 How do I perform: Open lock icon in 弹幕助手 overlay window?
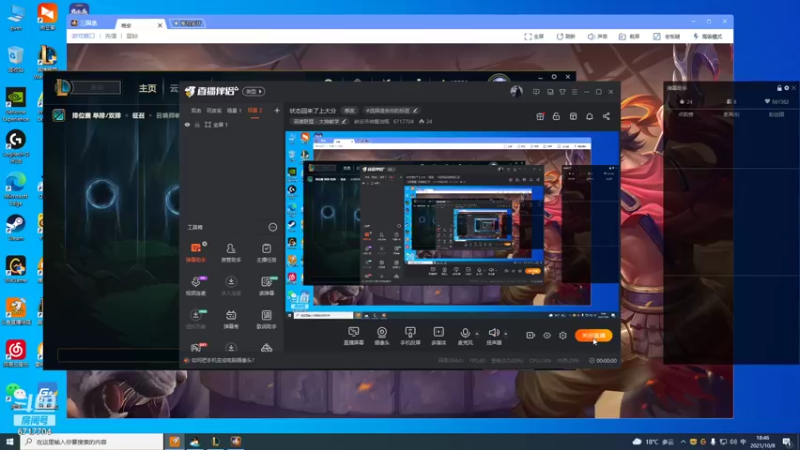pos(779,88)
